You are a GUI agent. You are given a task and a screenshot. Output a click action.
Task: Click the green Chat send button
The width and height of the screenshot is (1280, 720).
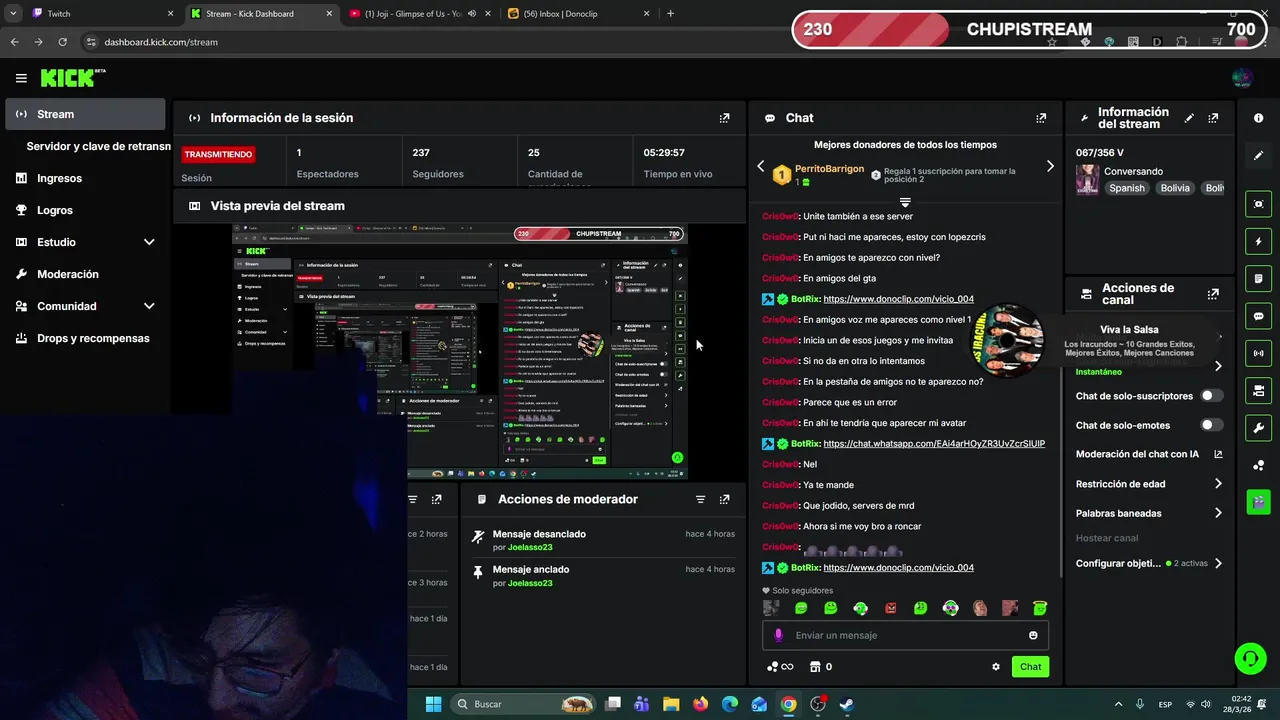pyautogui.click(x=1030, y=667)
